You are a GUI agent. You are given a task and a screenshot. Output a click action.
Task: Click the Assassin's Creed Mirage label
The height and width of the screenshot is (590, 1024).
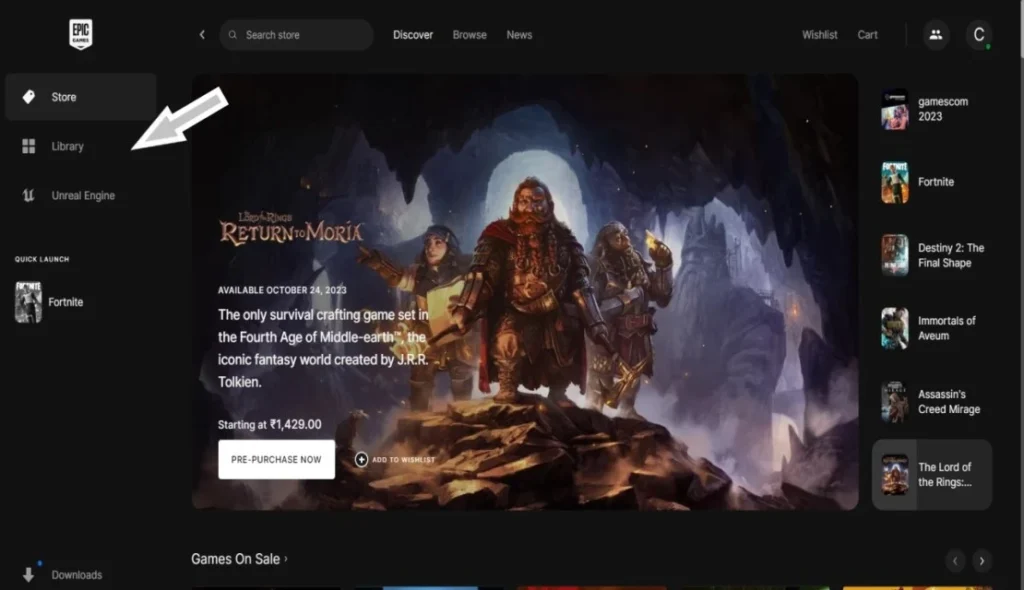(949, 402)
